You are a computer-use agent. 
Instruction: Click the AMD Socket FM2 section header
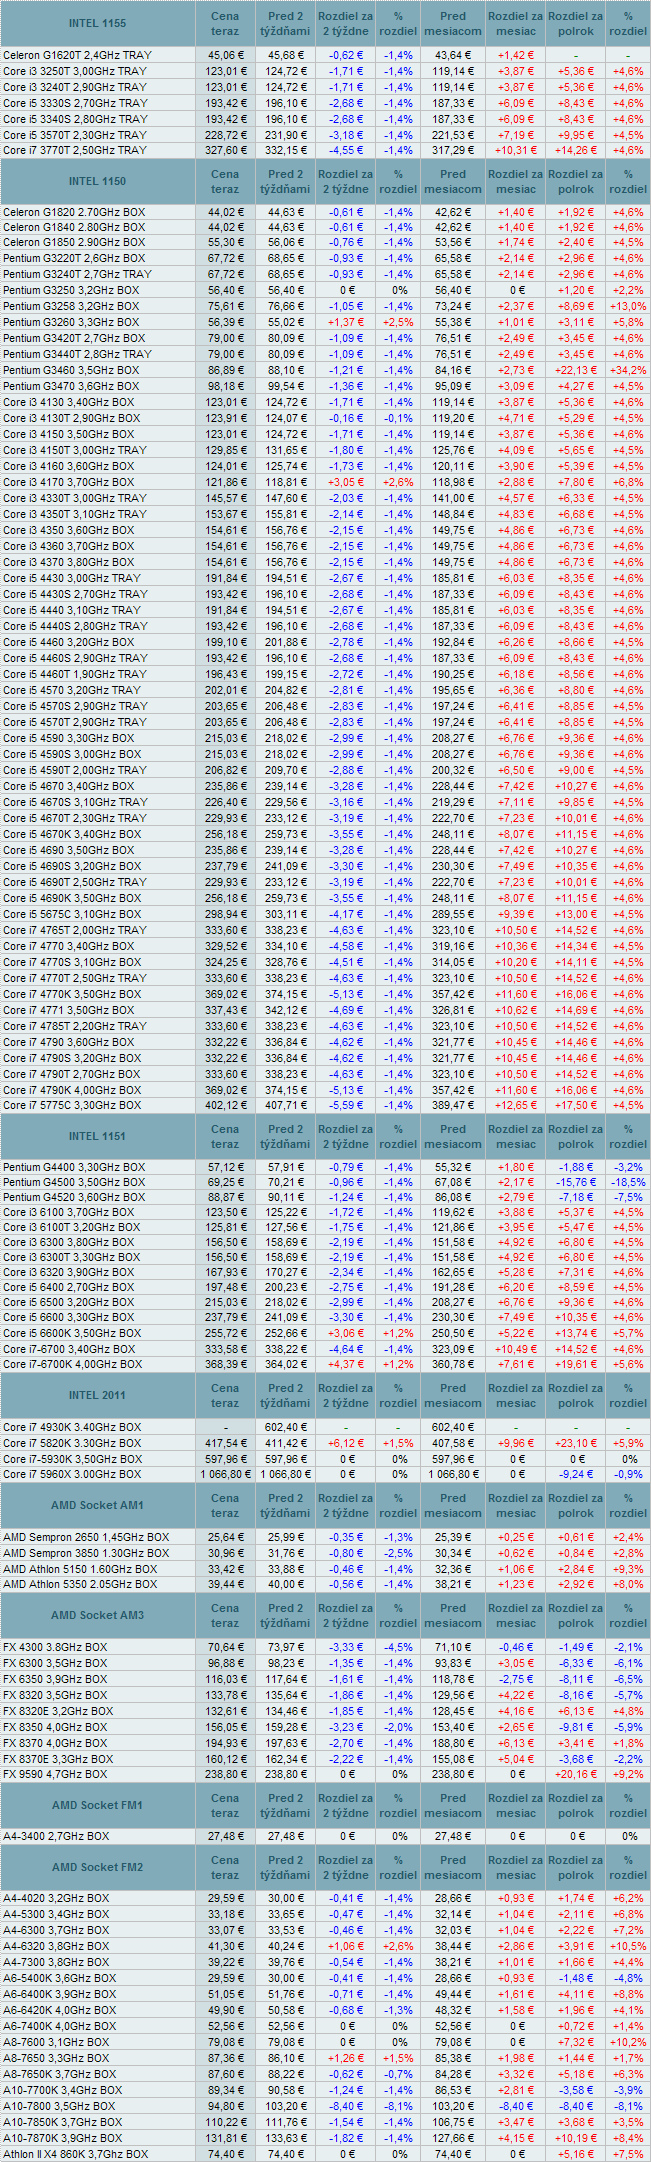[x=98, y=1867]
